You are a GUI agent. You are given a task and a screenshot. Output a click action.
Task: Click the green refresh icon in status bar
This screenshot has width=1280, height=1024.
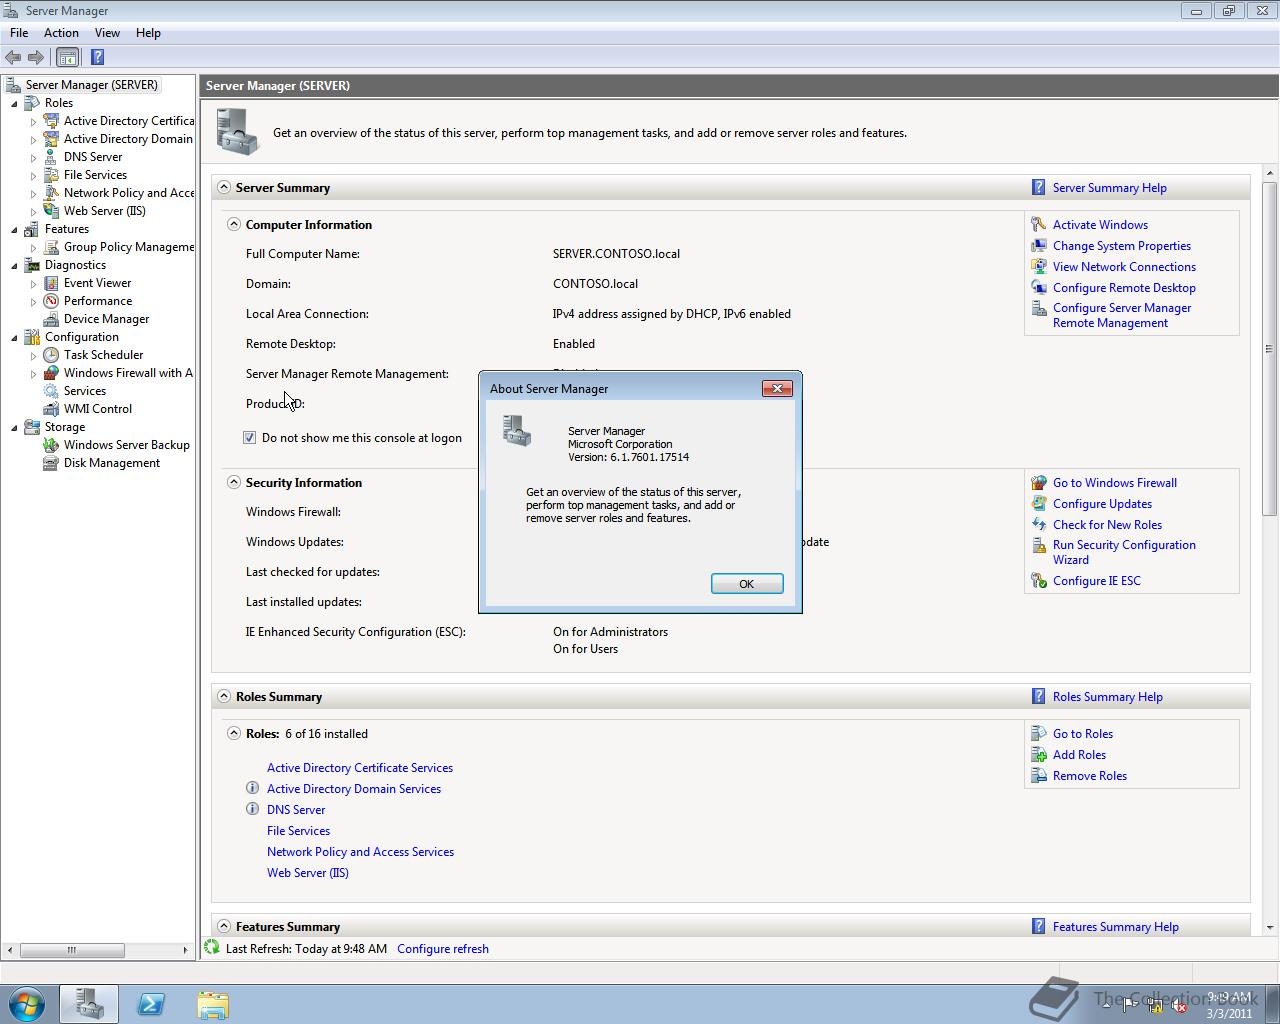click(x=212, y=948)
